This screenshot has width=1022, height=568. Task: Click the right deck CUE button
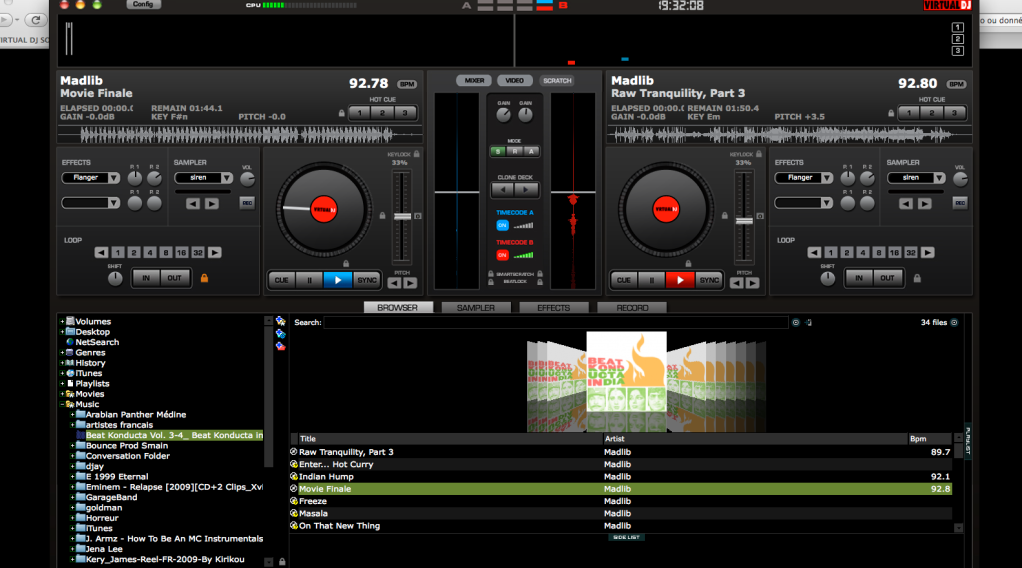[x=624, y=280]
